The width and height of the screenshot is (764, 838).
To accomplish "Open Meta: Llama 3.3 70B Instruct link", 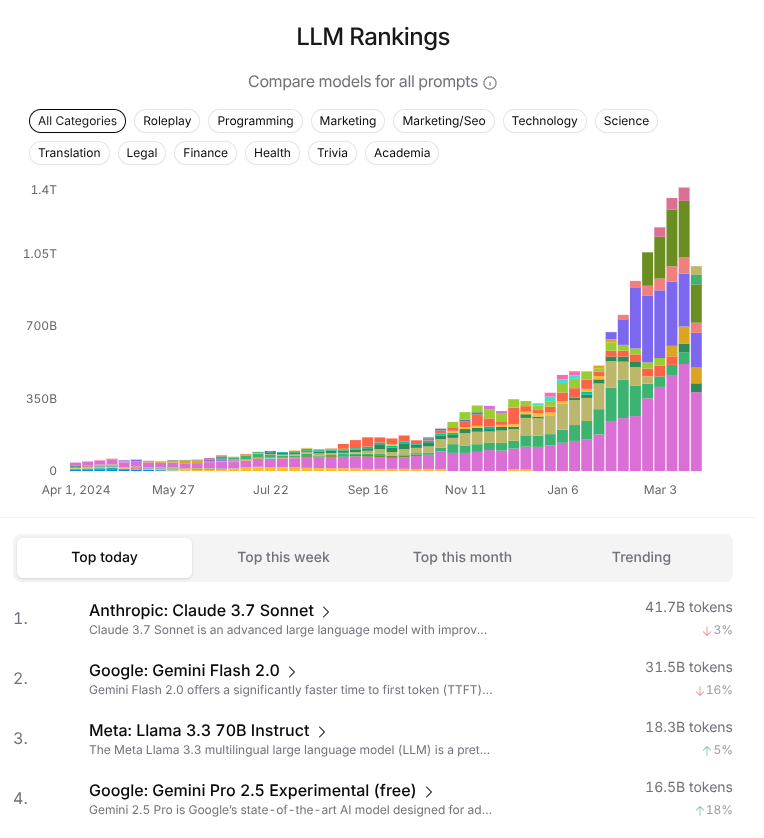I will pyautogui.click(x=199, y=730).
